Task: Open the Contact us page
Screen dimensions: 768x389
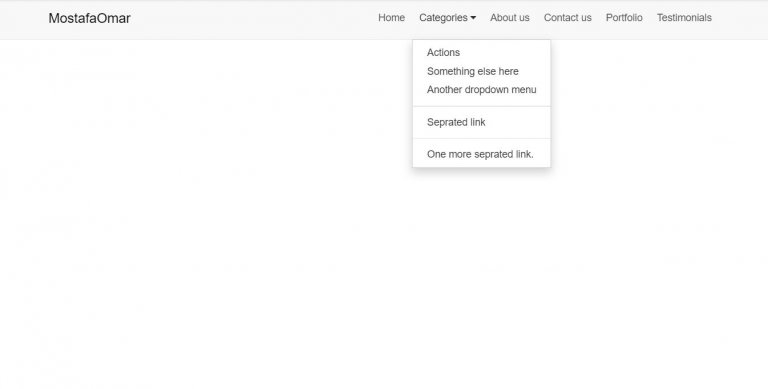Action: tap(567, 18)
